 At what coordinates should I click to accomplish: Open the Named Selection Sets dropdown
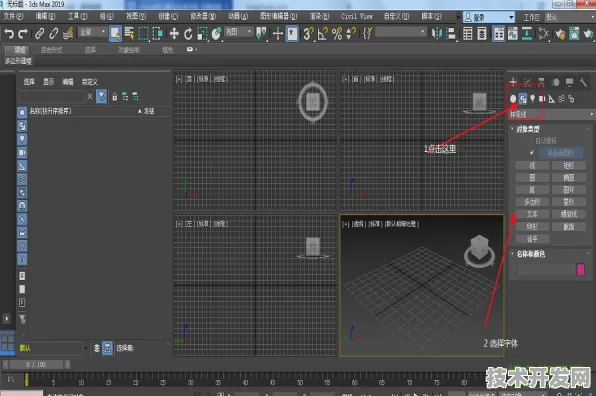[x=401, y=32]
